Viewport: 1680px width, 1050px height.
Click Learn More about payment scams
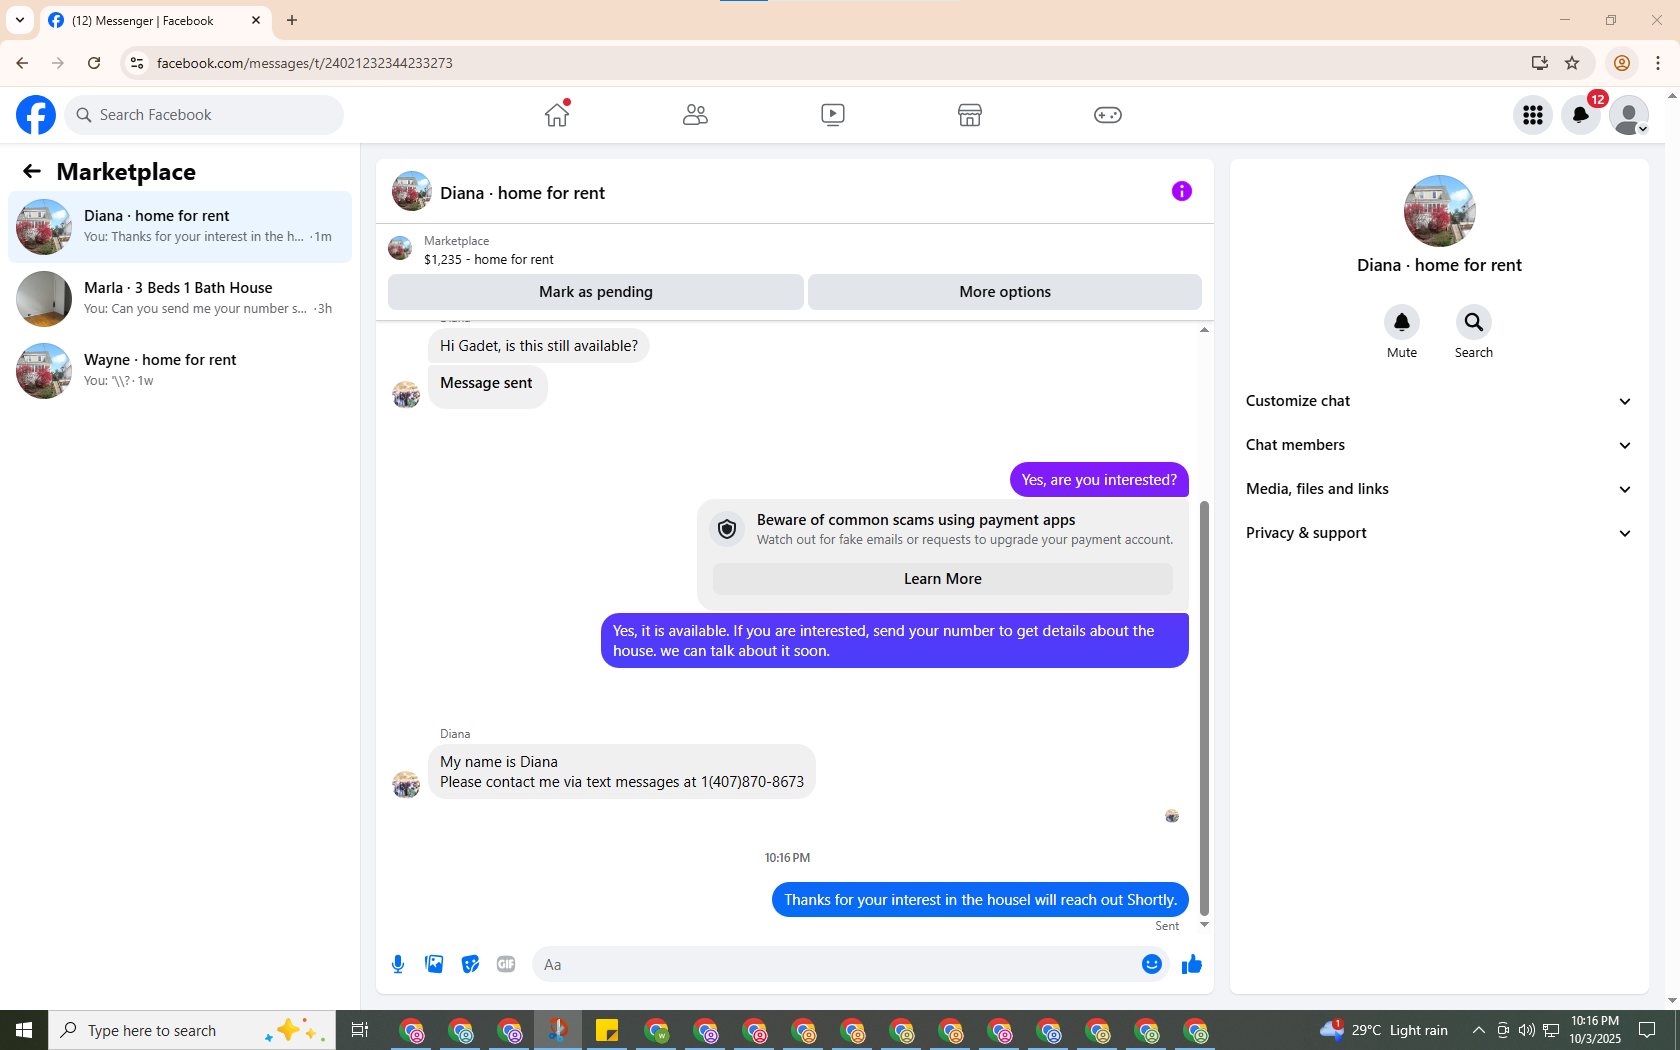click(x=943, y=579)
